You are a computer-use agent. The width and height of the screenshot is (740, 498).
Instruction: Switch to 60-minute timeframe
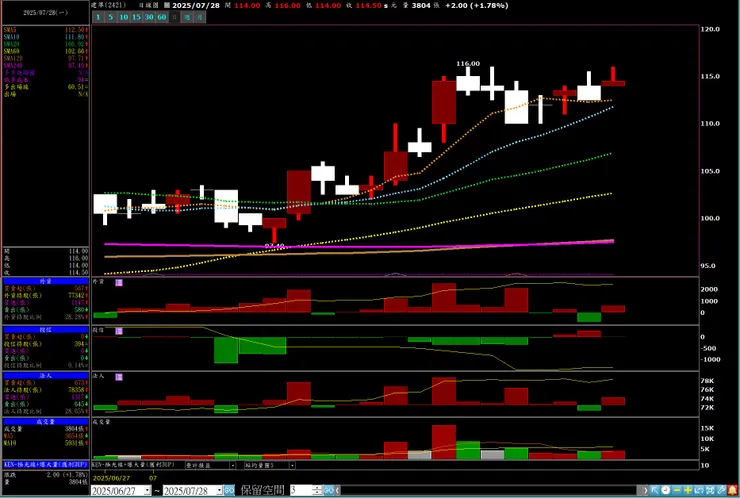click(162, 17)
